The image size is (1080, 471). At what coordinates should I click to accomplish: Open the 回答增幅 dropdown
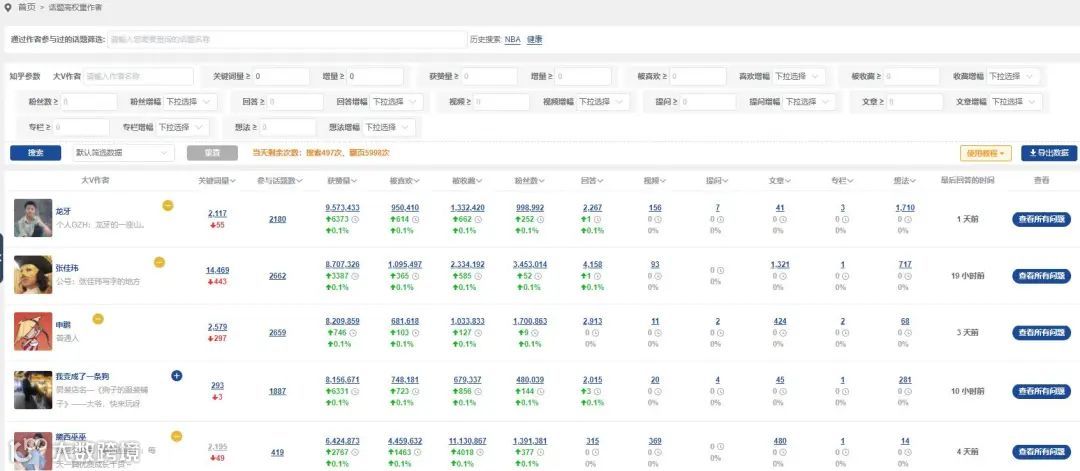coord(397,102)
